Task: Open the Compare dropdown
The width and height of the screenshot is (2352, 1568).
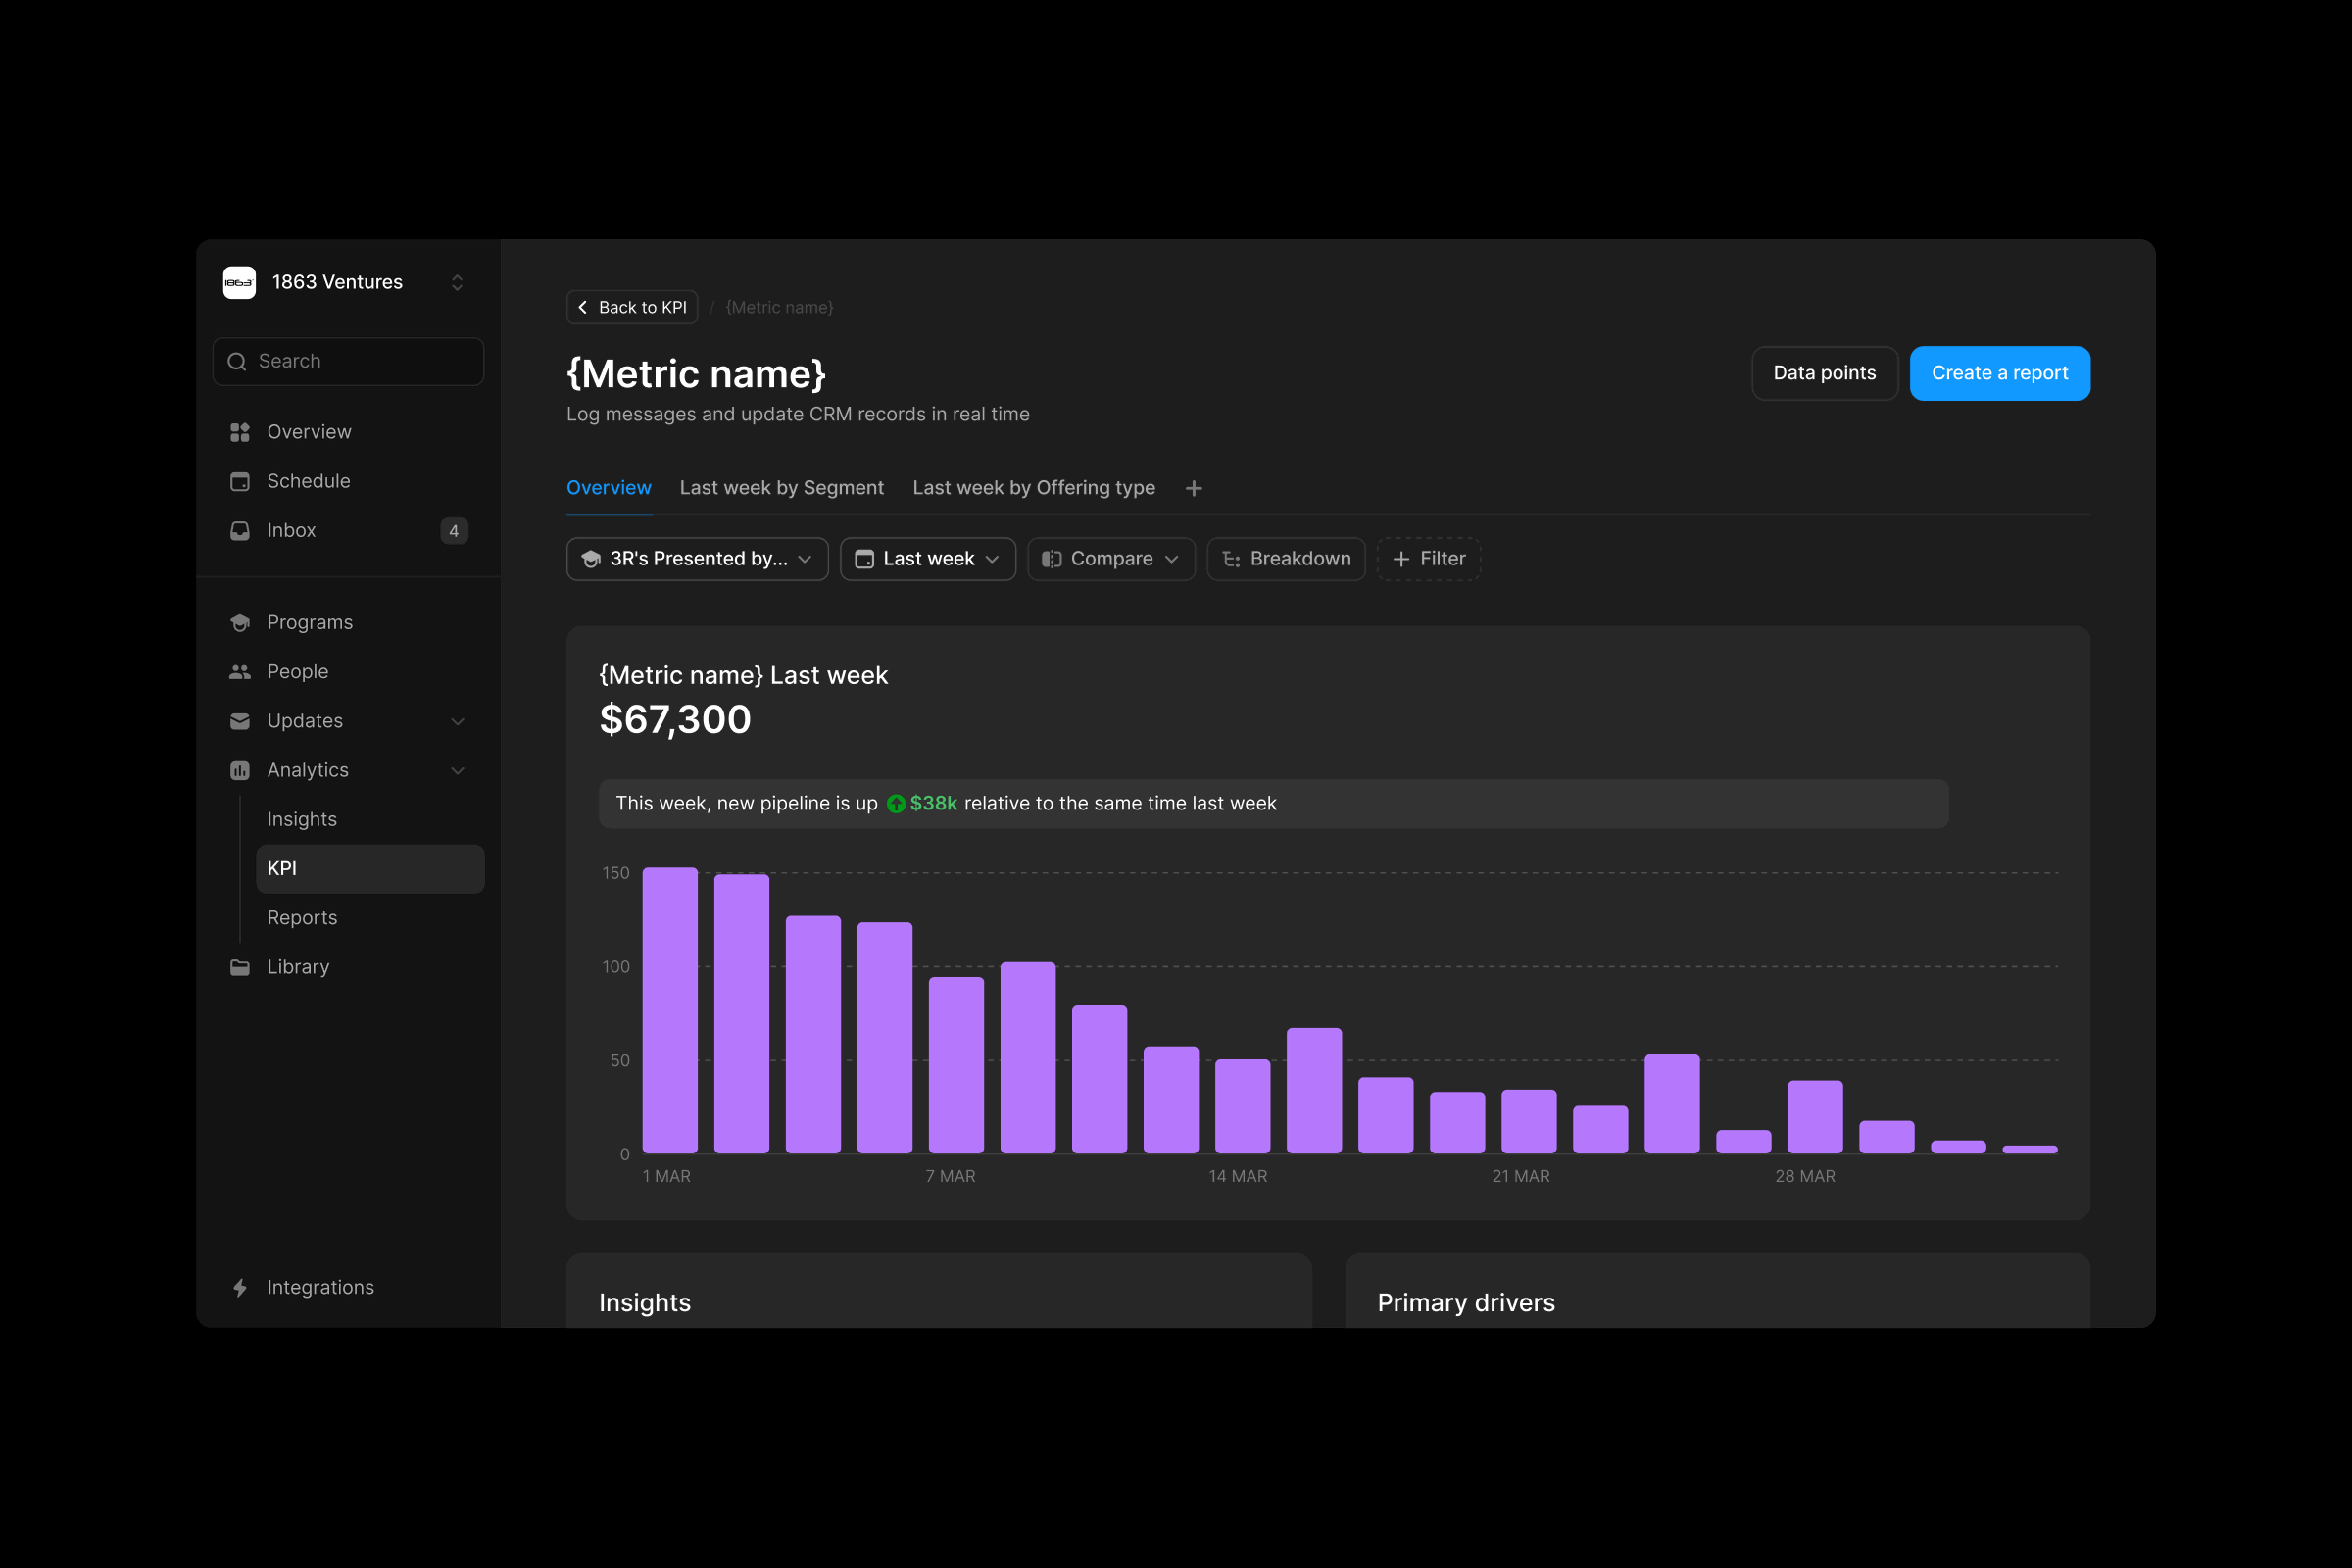Action: tap(1110, 559)
